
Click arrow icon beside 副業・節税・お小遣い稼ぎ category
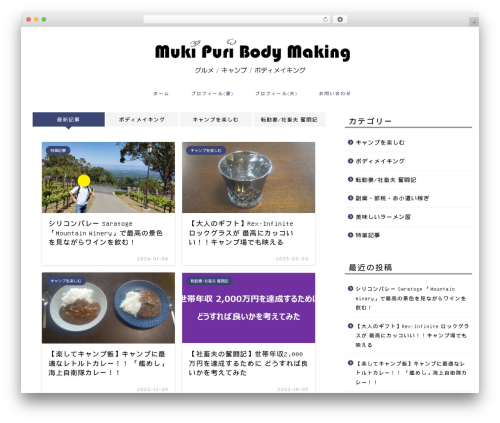[x=350, y=198]
